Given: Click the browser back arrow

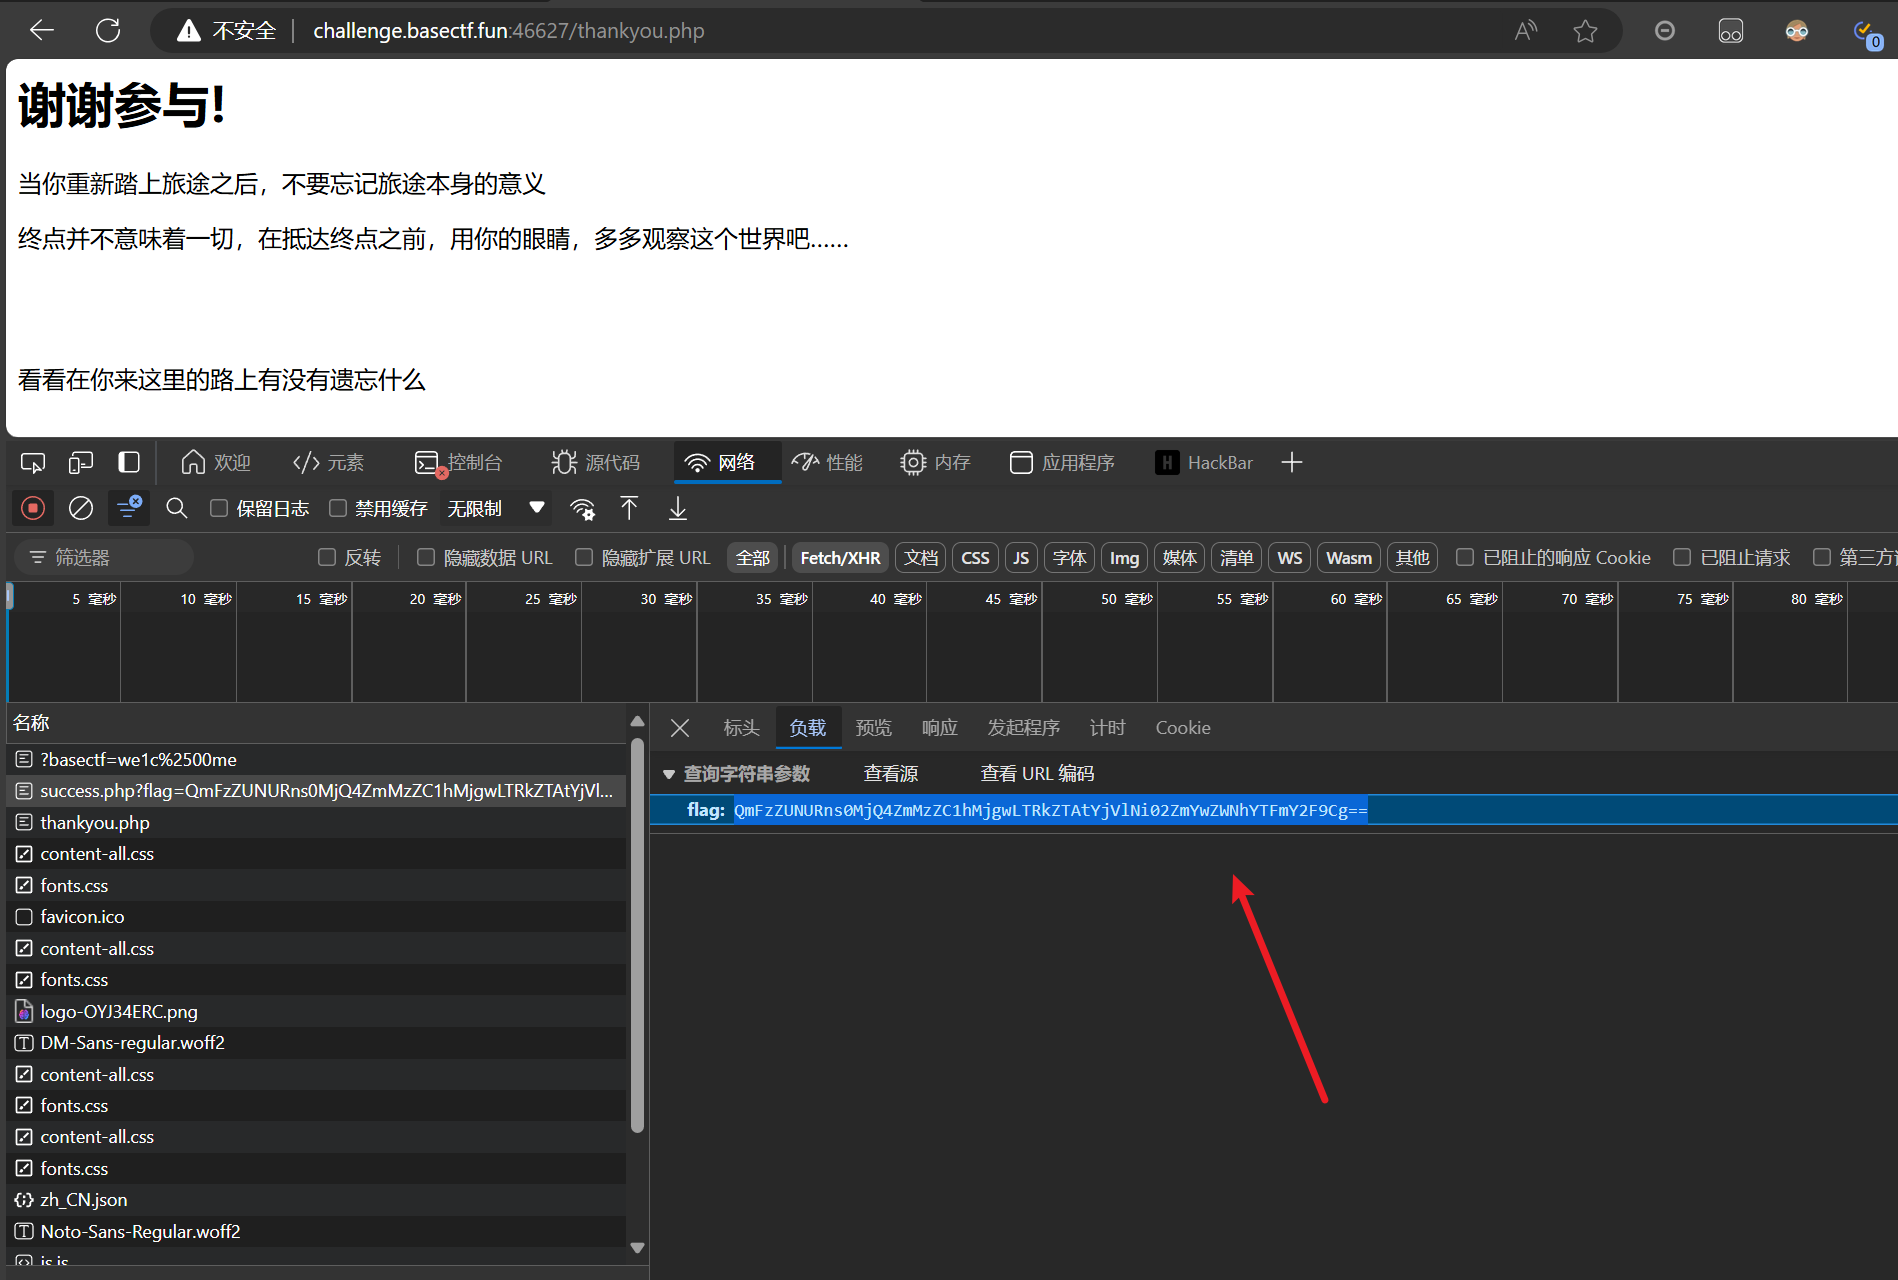Looking at the screenshot, I should click(x=42, y=31).
